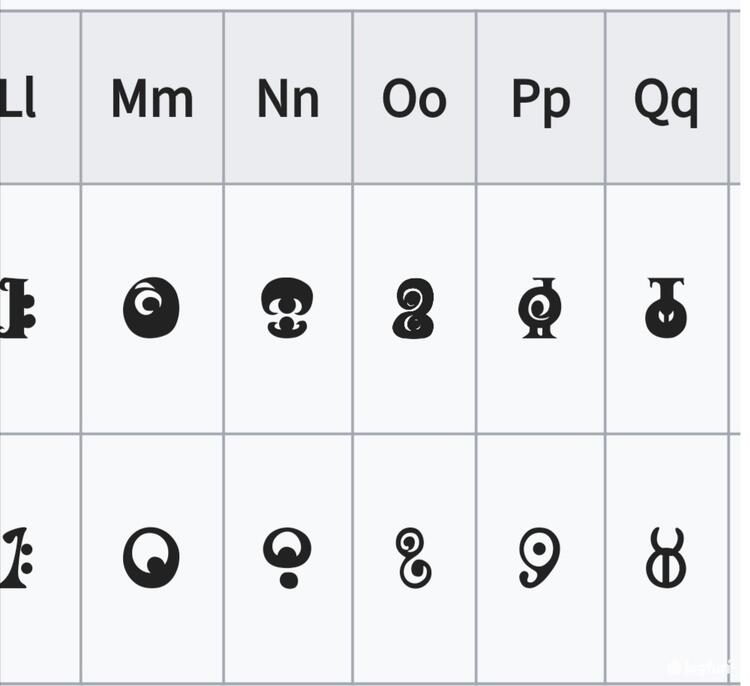Click the first-row glyph under Ll

click(18, 308)
